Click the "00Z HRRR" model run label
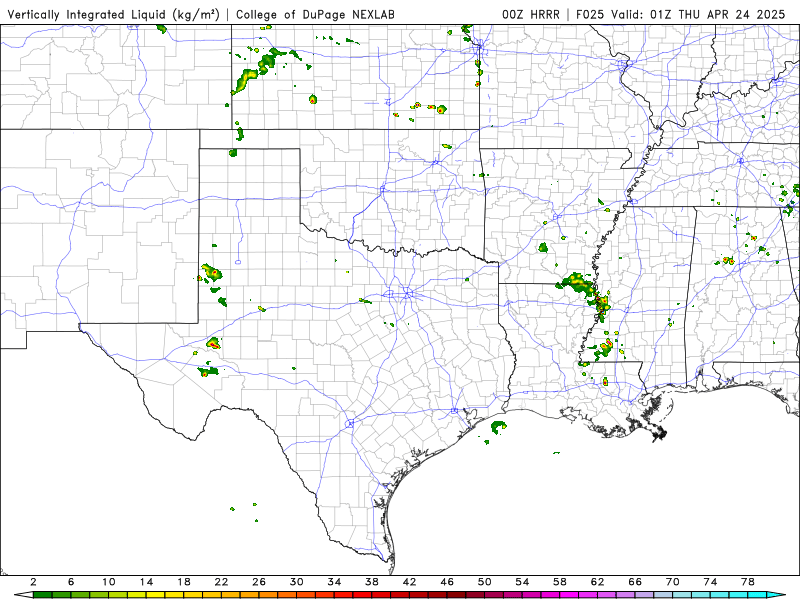This screenshot has height=600, width=800. tap(531, 14)
